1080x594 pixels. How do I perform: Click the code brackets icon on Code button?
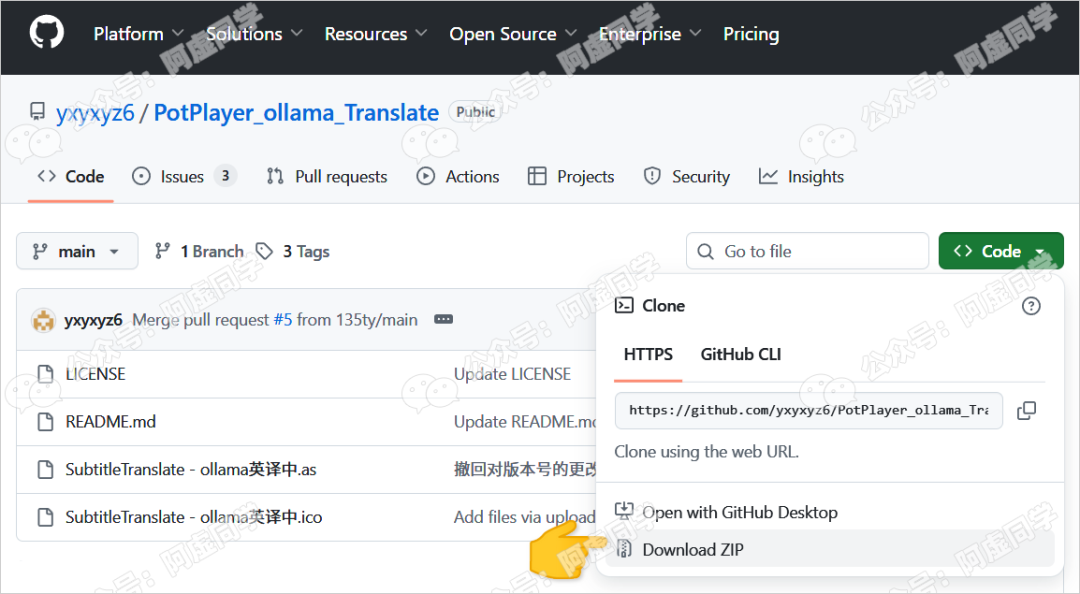pos(963,251)
